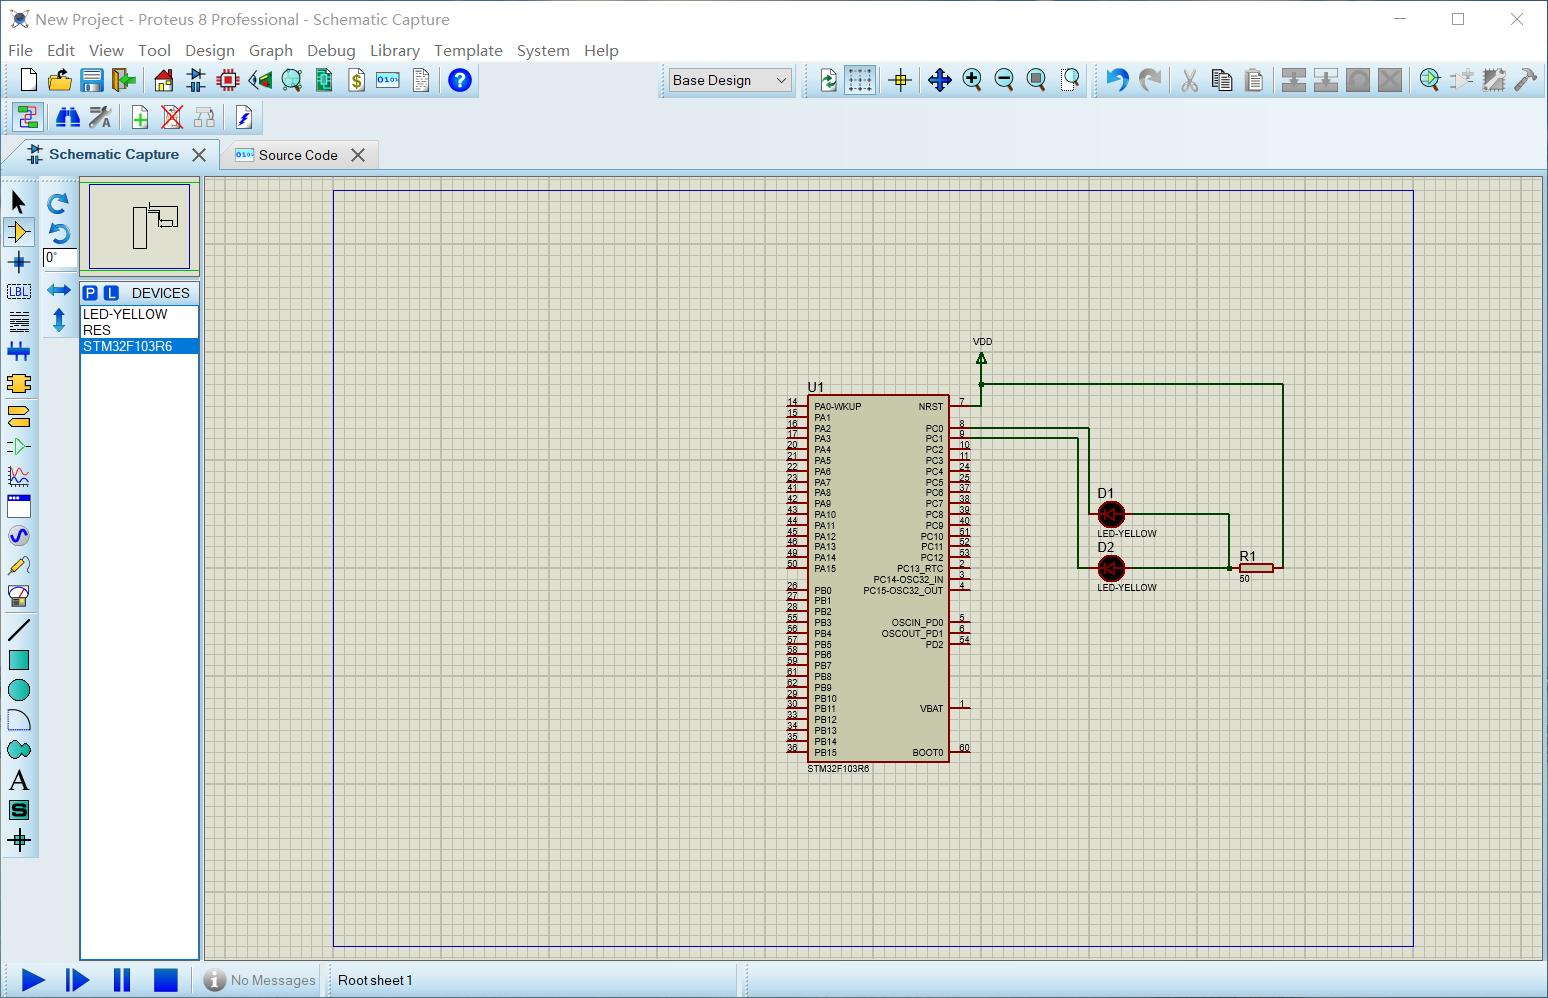Select LED-YELLOW in the devices list
The image size is (1548, 998).
click(139, 314)
